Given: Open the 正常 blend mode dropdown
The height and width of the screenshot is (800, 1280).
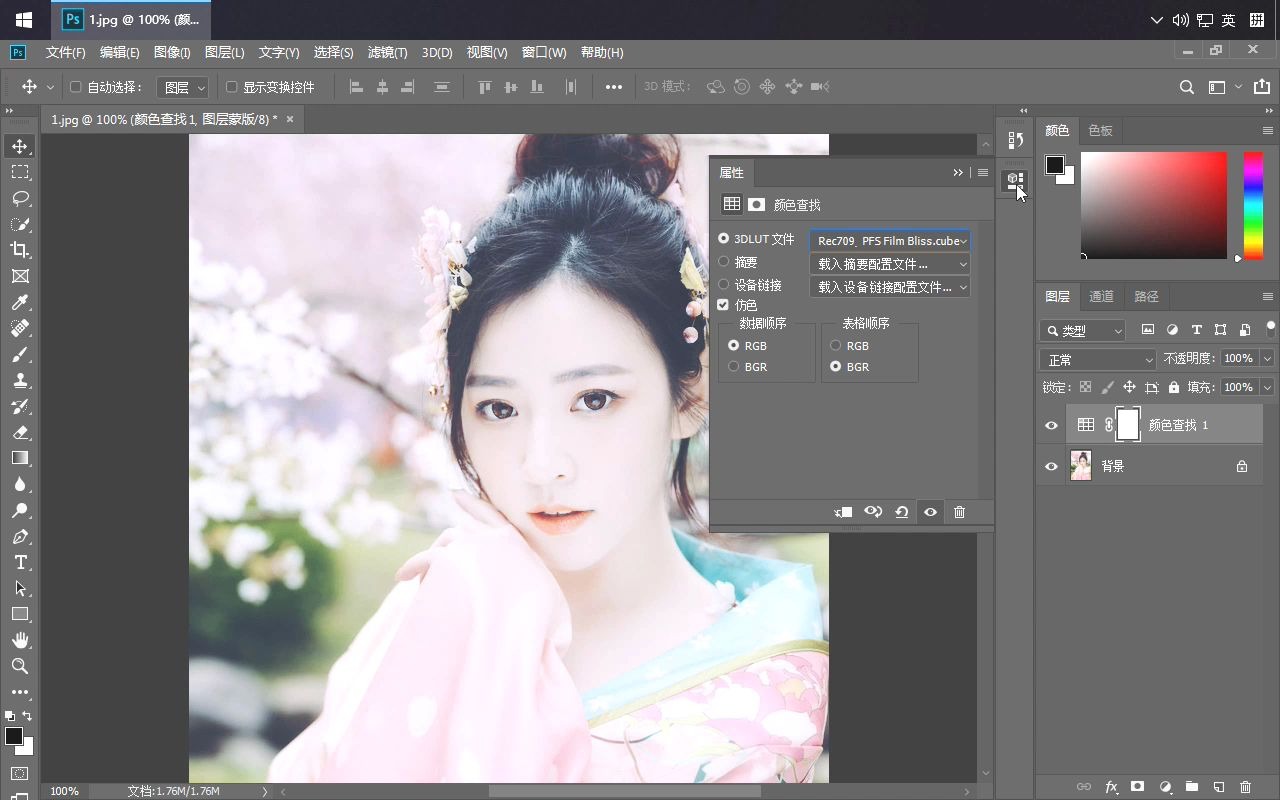Looking at the screenshot, I should click(1098, 360).
